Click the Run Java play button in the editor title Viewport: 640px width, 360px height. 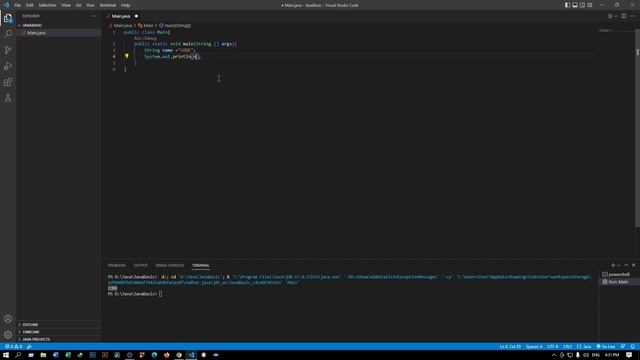point(610,16)
